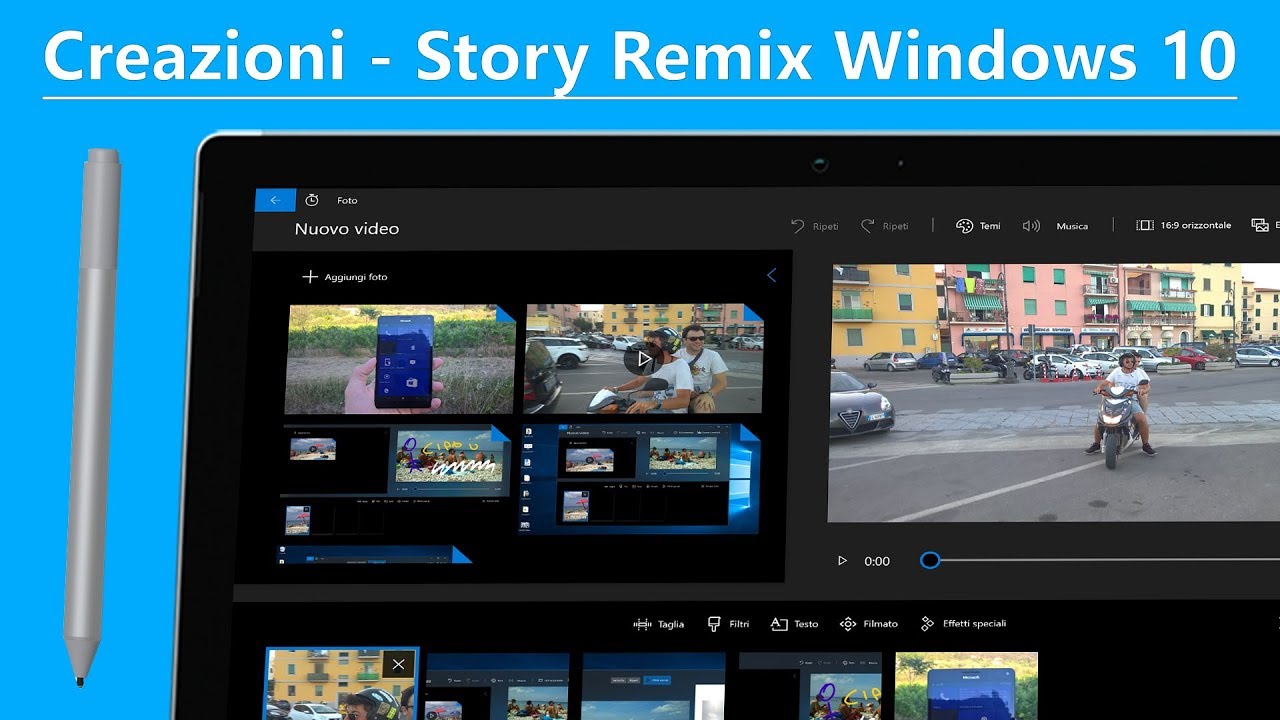Open Filtri filters tool
This screenshot has height=720, width=1280.
[x=728, y=624]
